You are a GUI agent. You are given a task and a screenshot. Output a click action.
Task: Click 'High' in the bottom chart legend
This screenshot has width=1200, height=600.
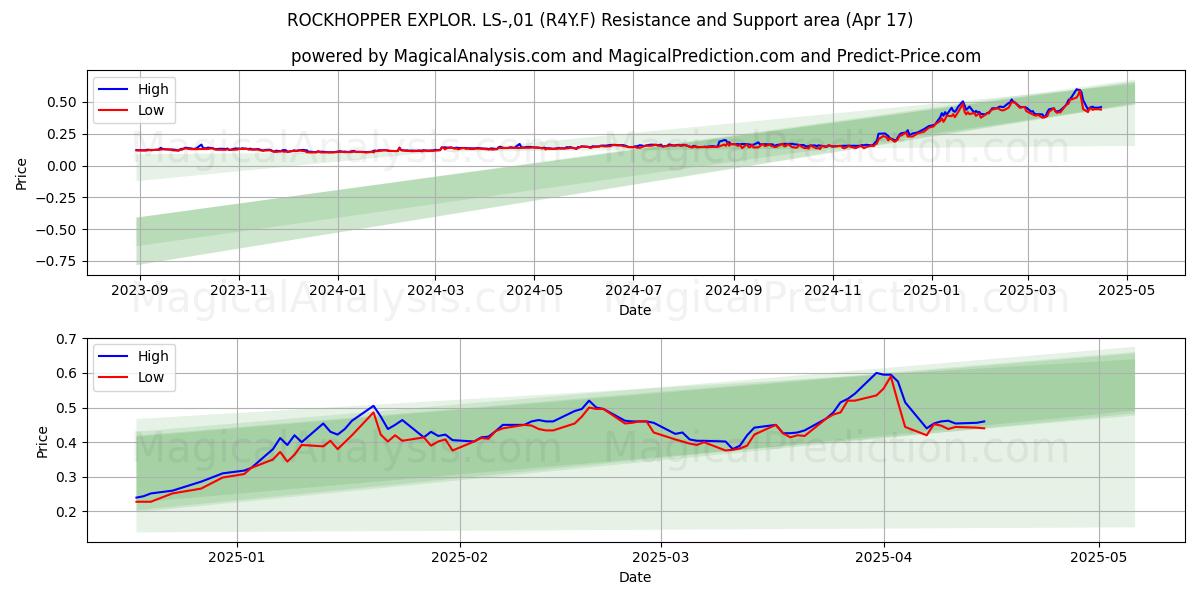click(x=153, y=356)
